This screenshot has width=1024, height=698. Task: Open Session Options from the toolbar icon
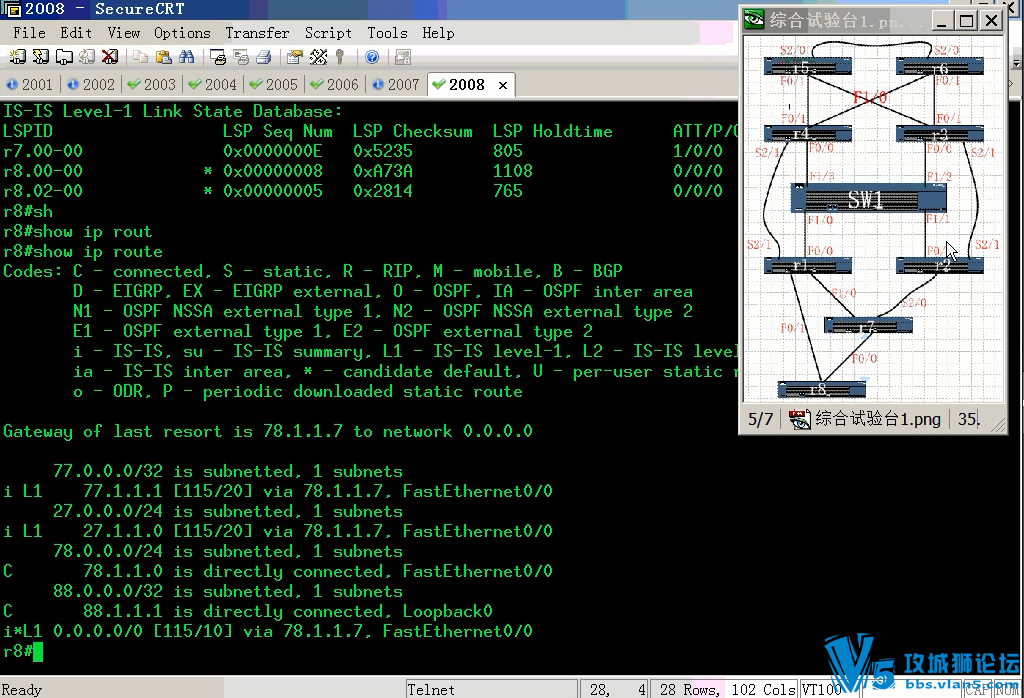[294, 58]
